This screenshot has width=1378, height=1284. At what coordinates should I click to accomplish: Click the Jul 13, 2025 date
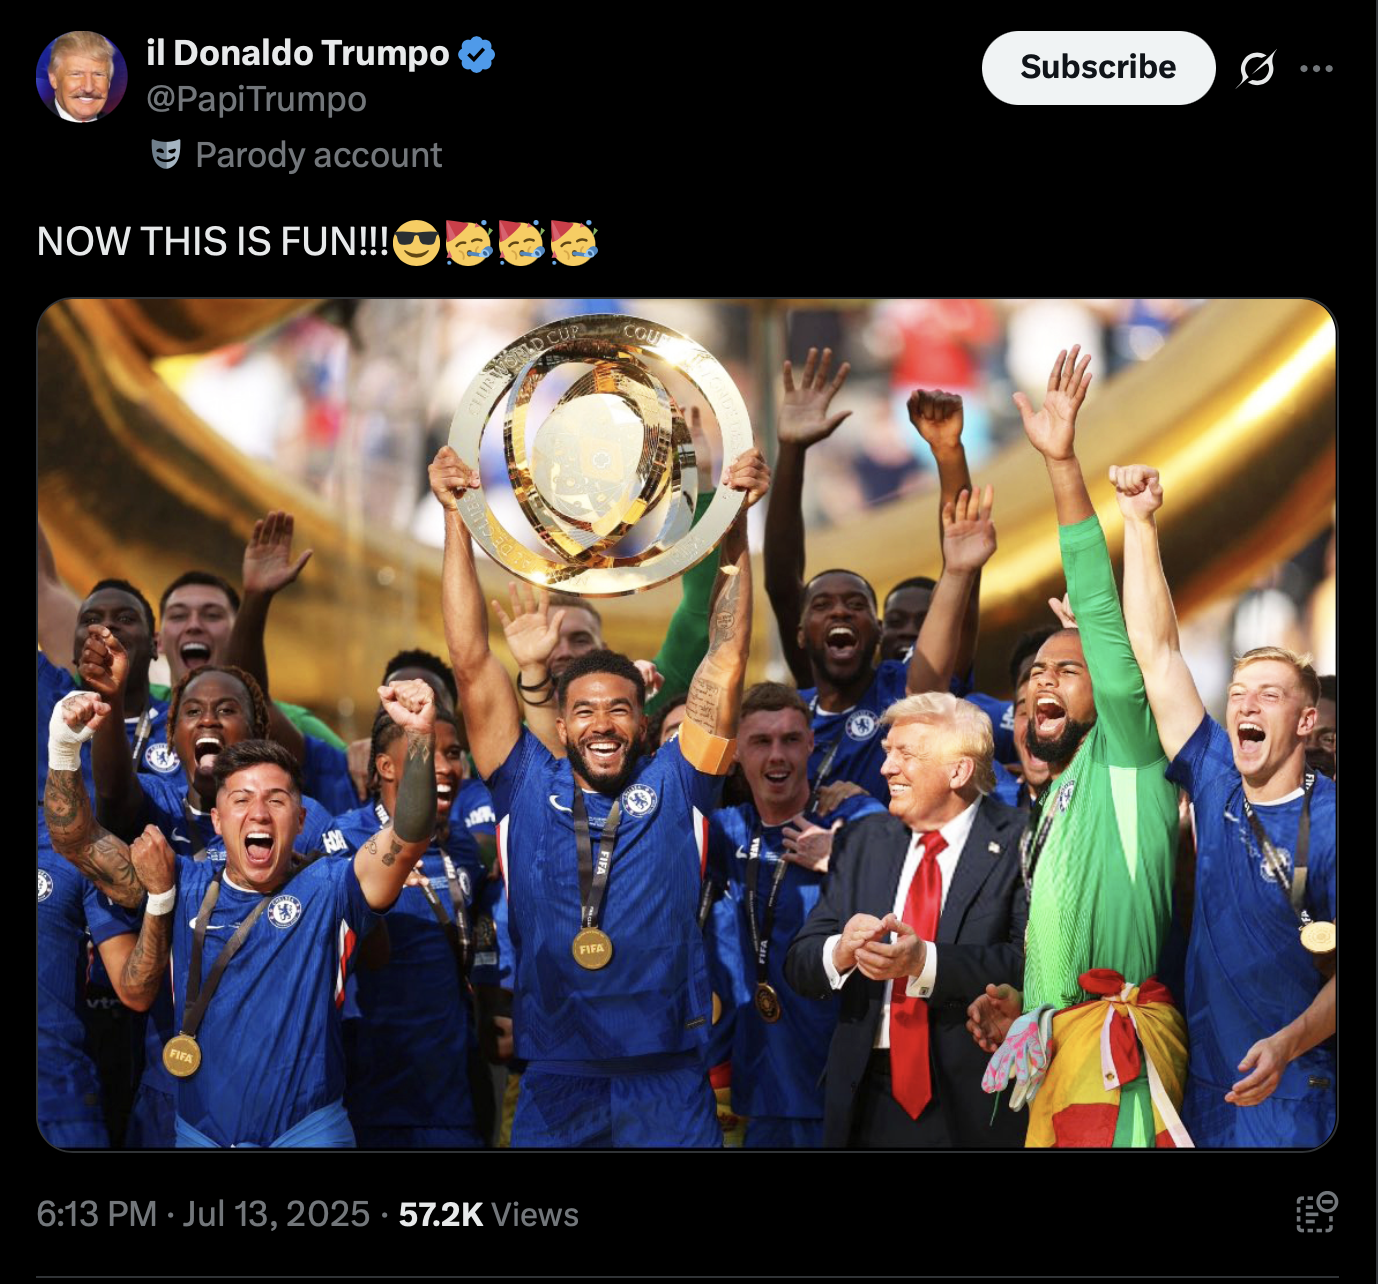pyautogui.click(x=276, y=1213)
